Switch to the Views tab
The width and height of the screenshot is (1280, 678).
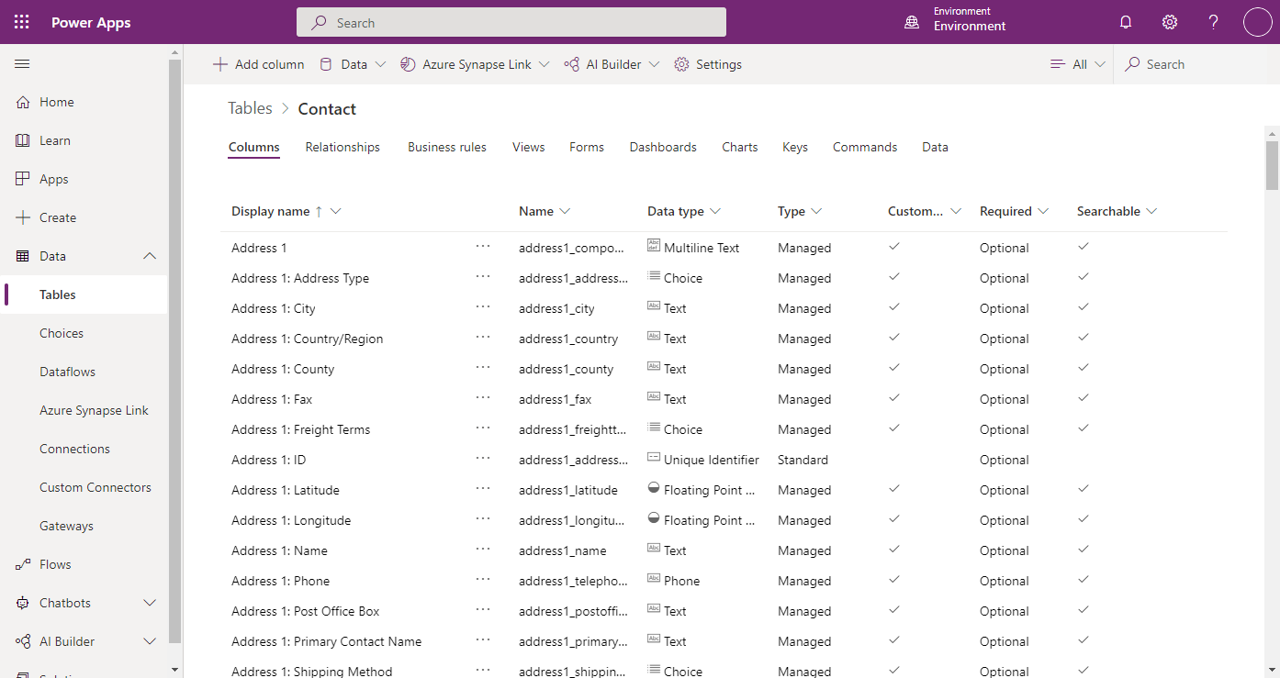click(x=528, y=147)
